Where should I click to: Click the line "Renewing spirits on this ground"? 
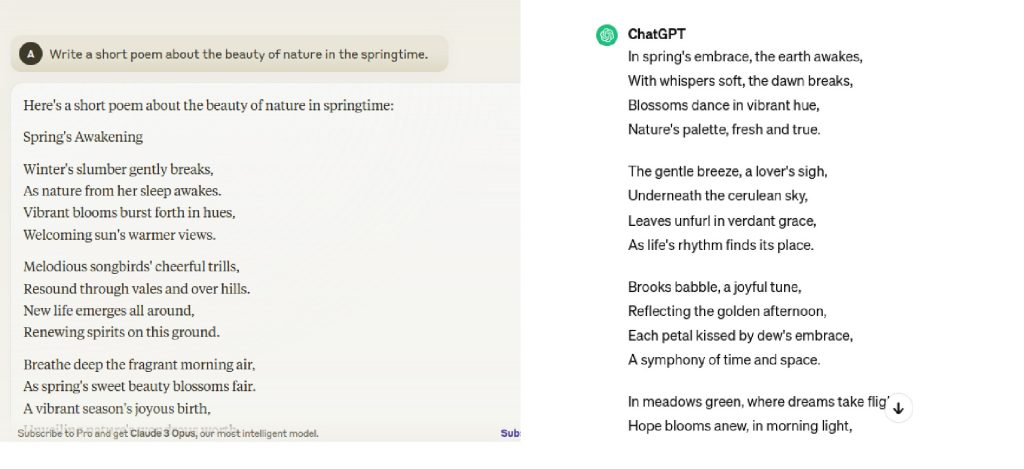121,331
